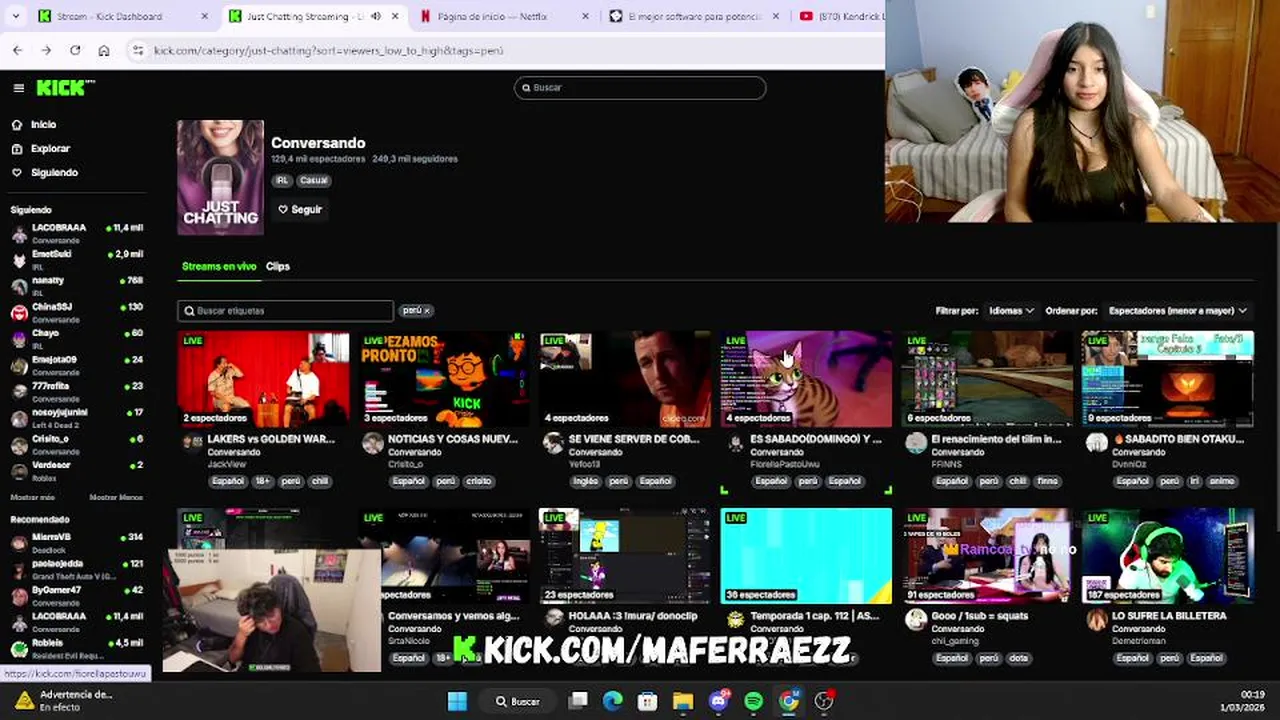The height and width of the screenshot is (720, 1280).
Task: Close the Netflix browser tab
Action: point(585,16)
